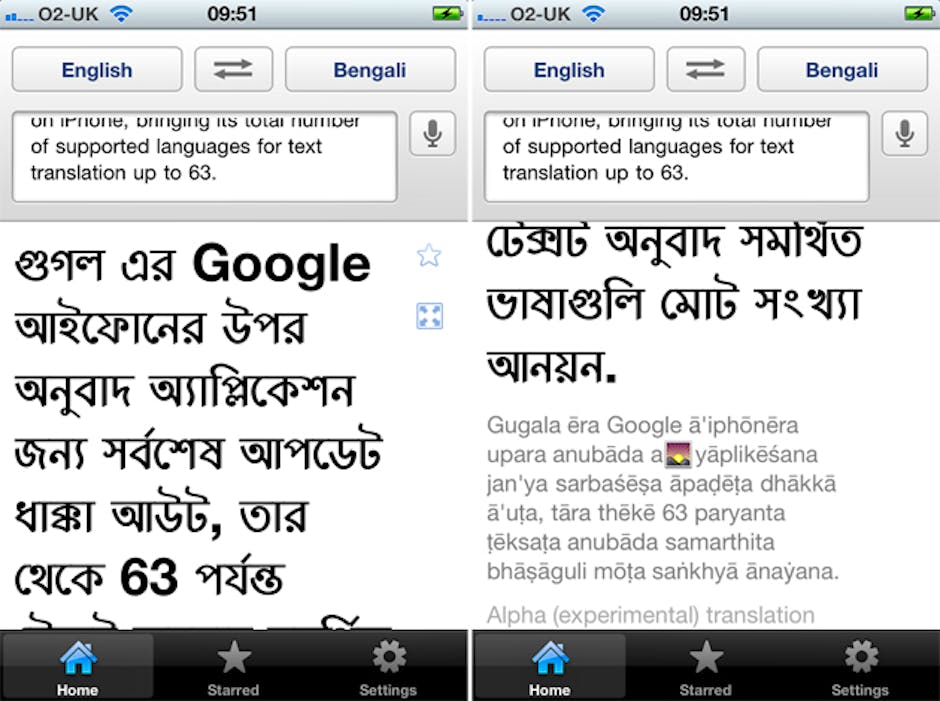Tap the small image icon in the romanized text
This screenshot has width=940, height=701.
coord(678,455)
